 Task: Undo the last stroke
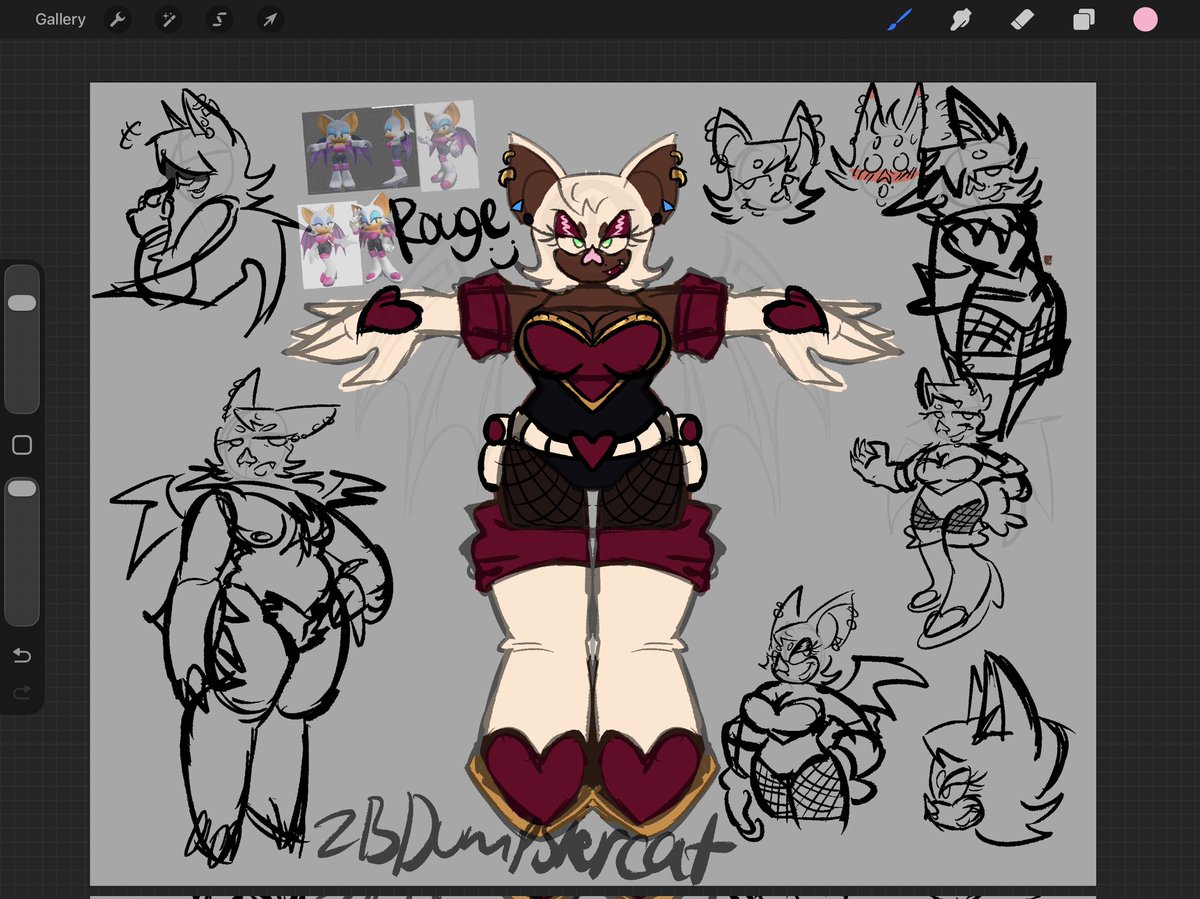[x=22, y=656]
